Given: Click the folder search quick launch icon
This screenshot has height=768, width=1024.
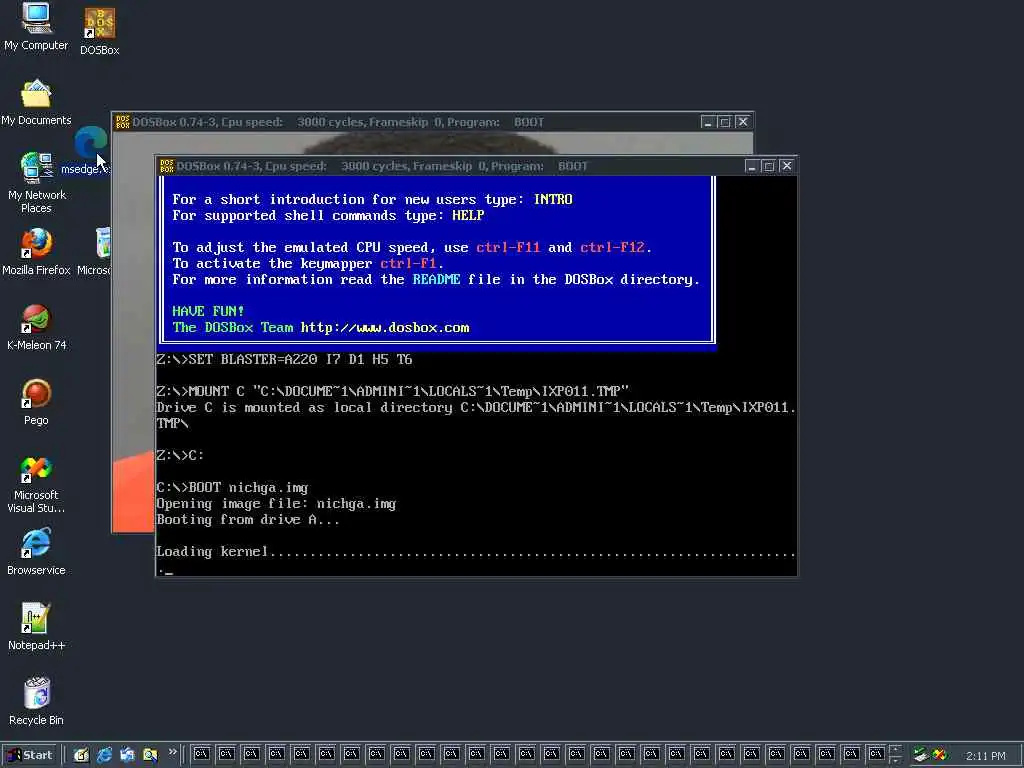Looking at the screenshot, I should click(x=150, y=755).
